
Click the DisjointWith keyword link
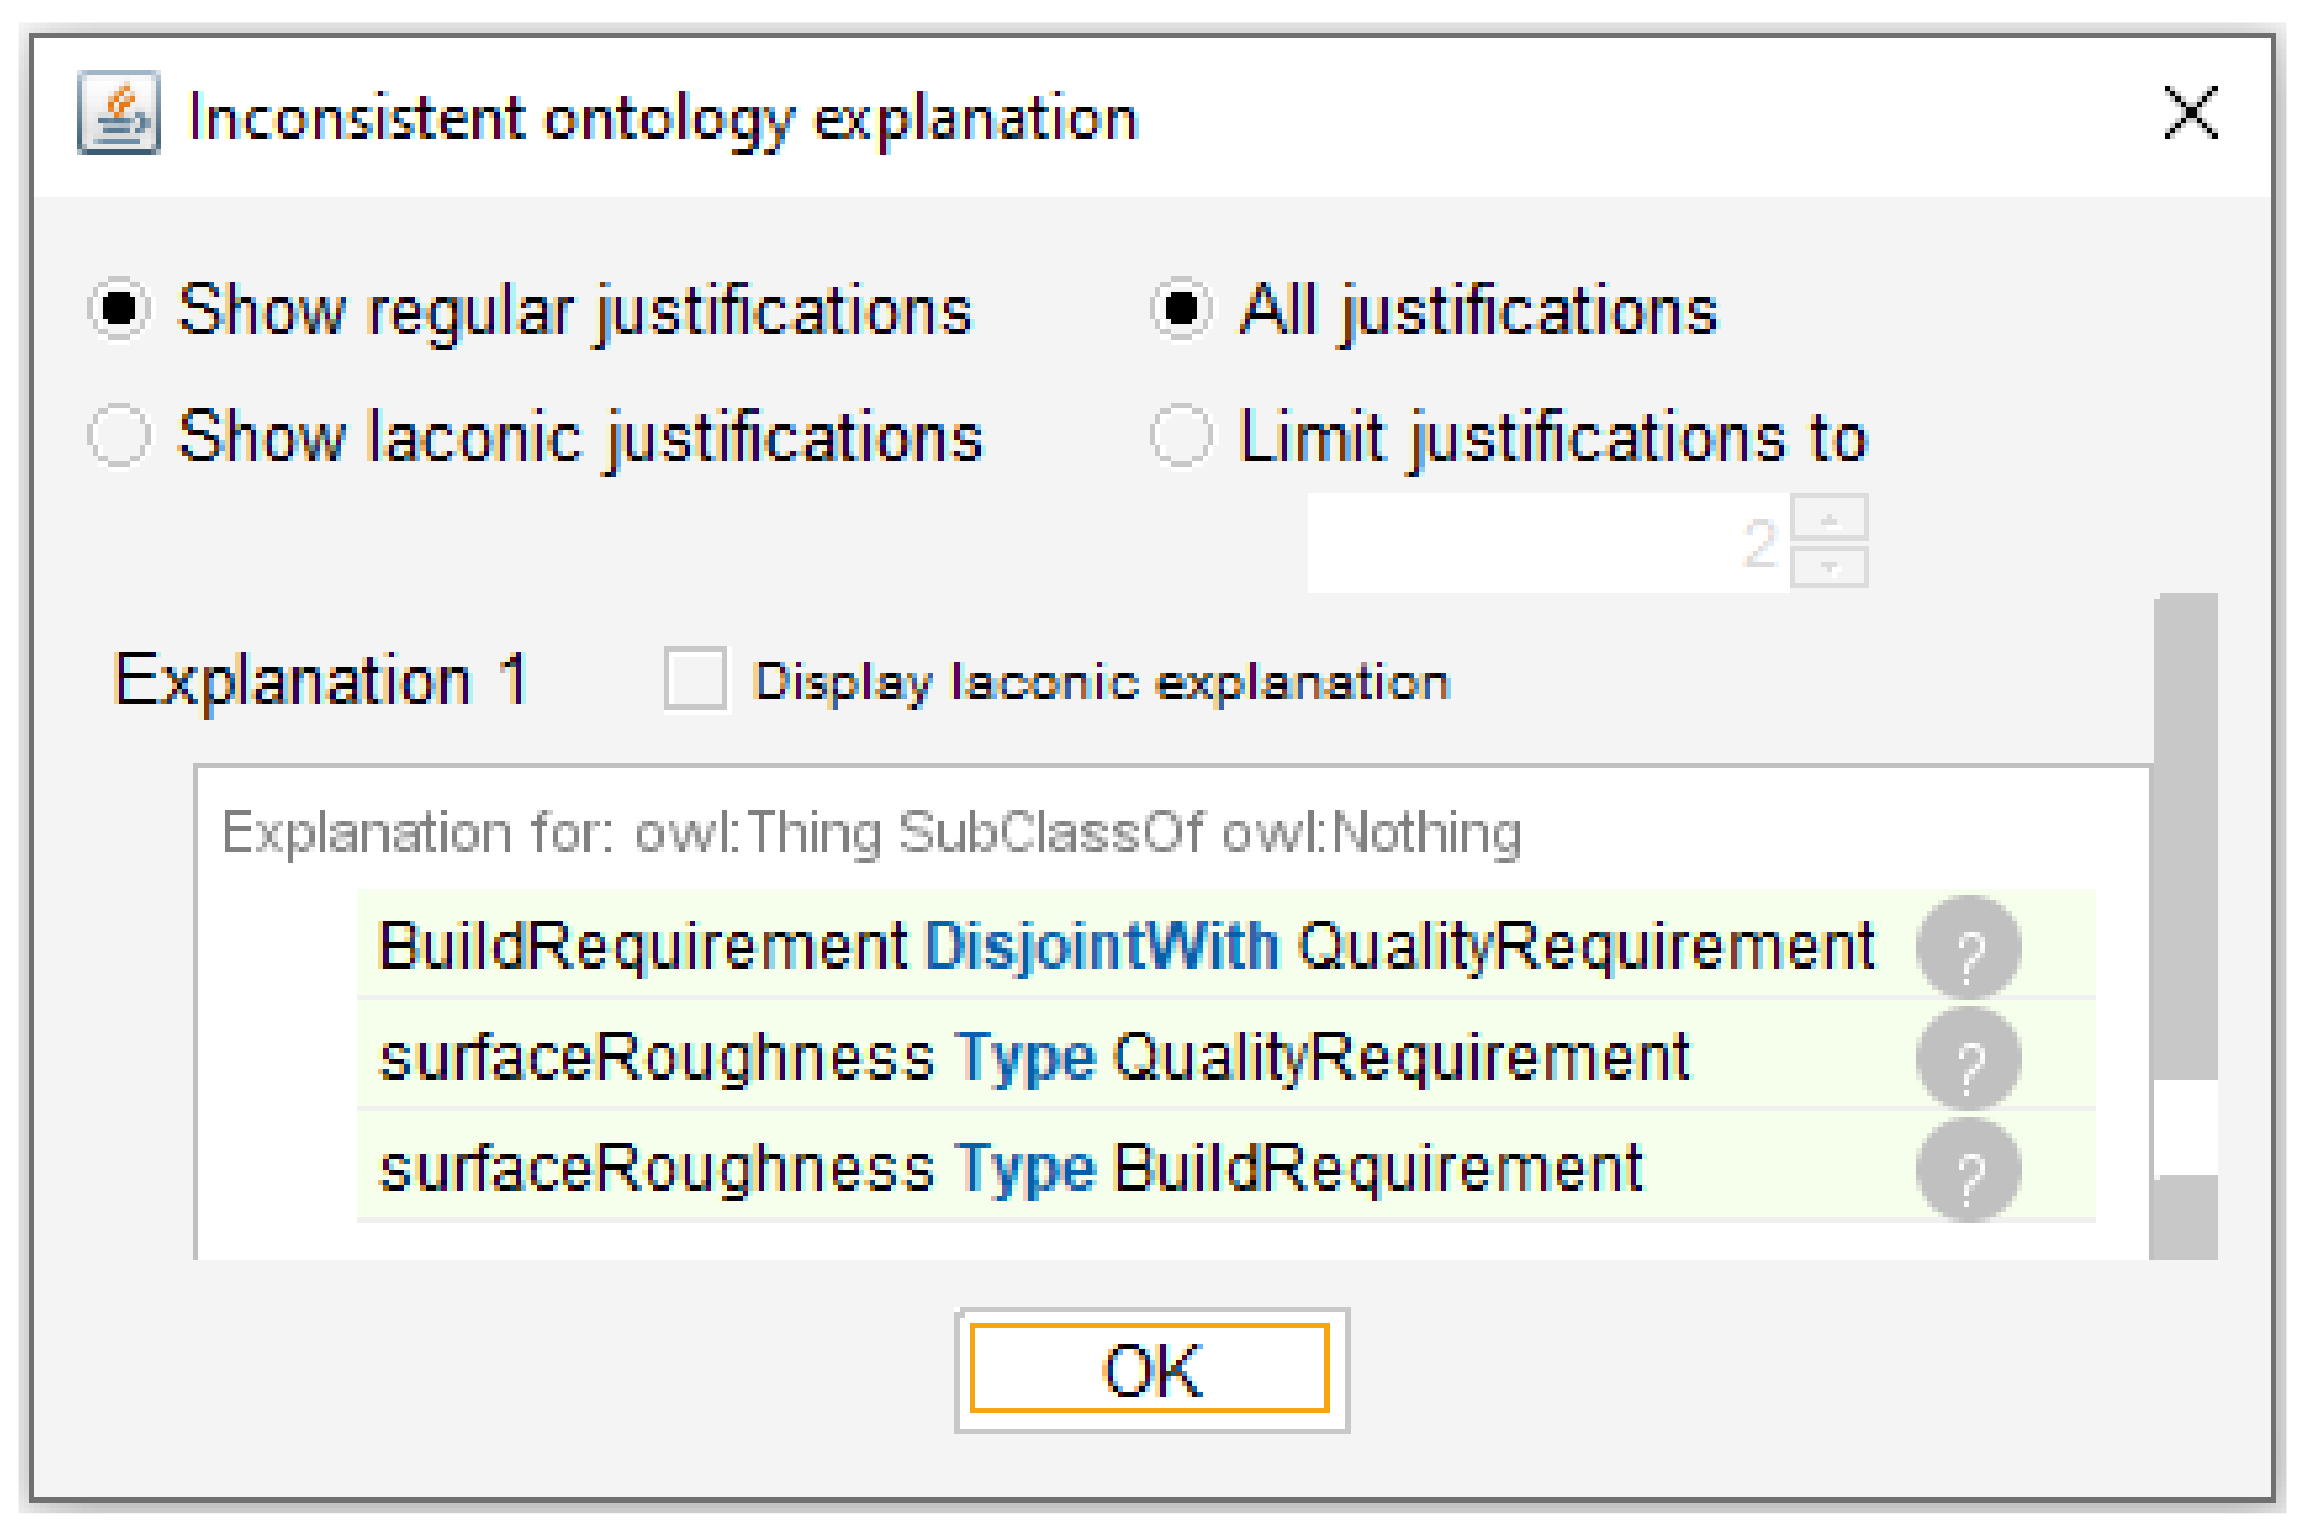tap(1101, 946)
